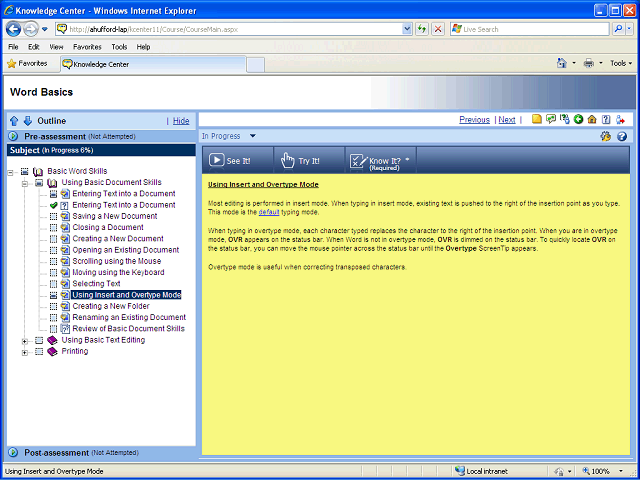
Task: Open the IE Tools dropdown in command bar
Action: (621, 63)
